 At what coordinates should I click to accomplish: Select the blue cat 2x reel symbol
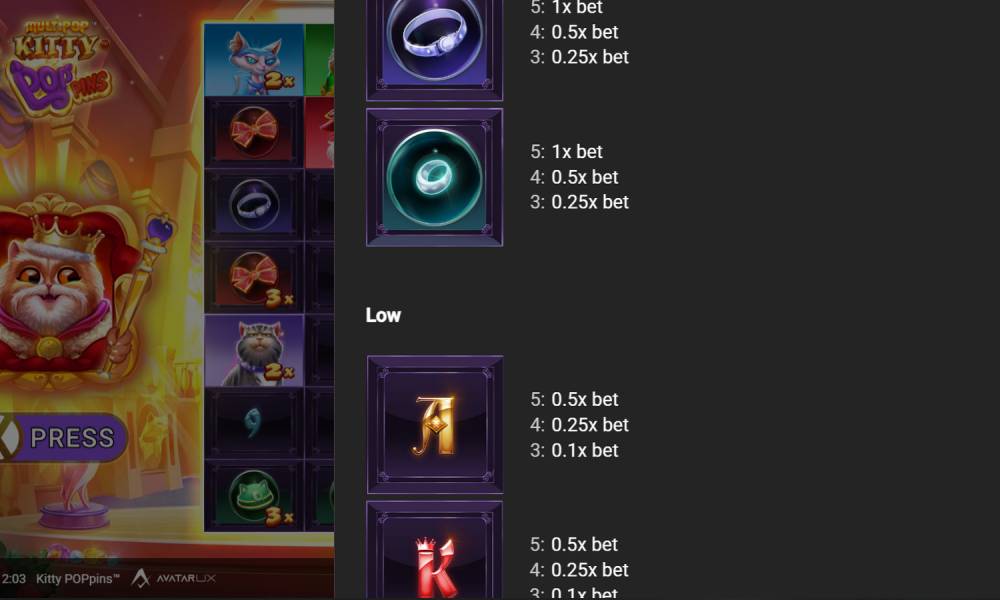pyautogui.click(x=254, y=60)
